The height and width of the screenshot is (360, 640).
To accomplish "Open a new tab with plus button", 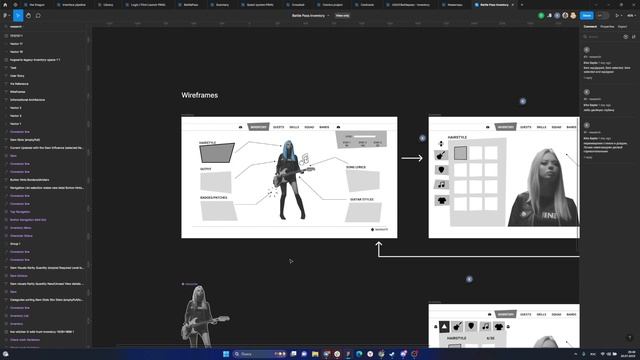I will coord(522,4).
